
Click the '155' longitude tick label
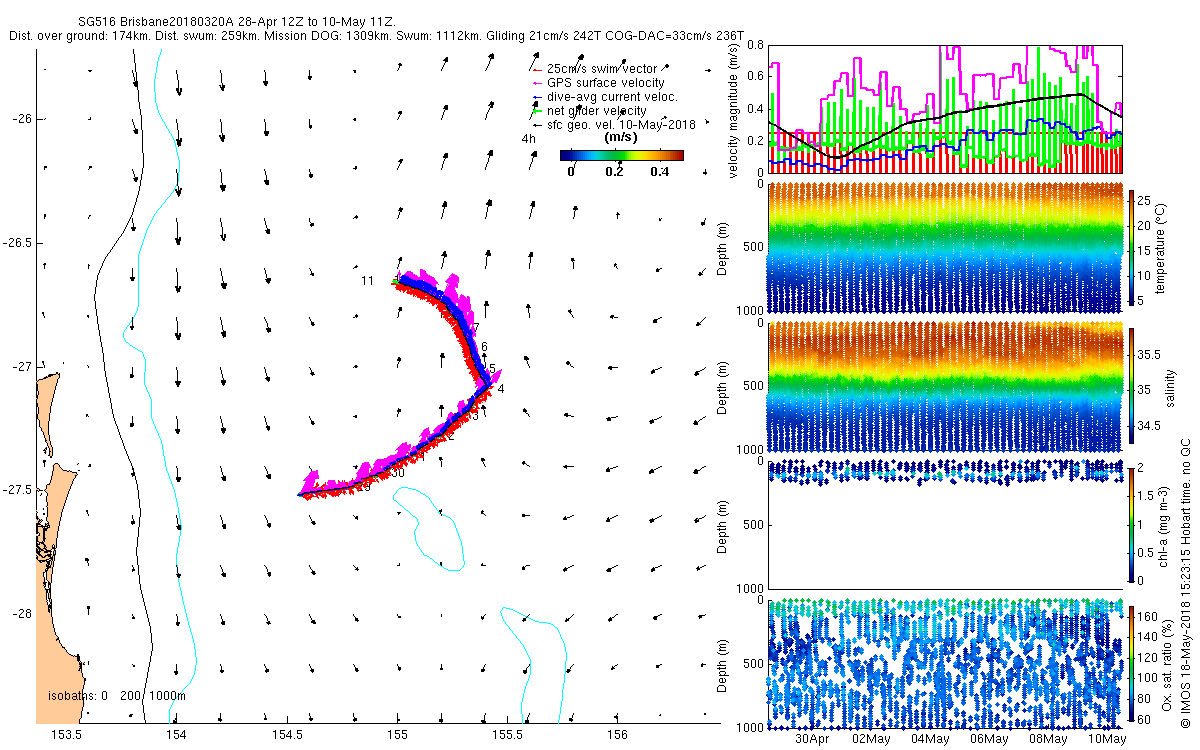click(x=397, y=735)
